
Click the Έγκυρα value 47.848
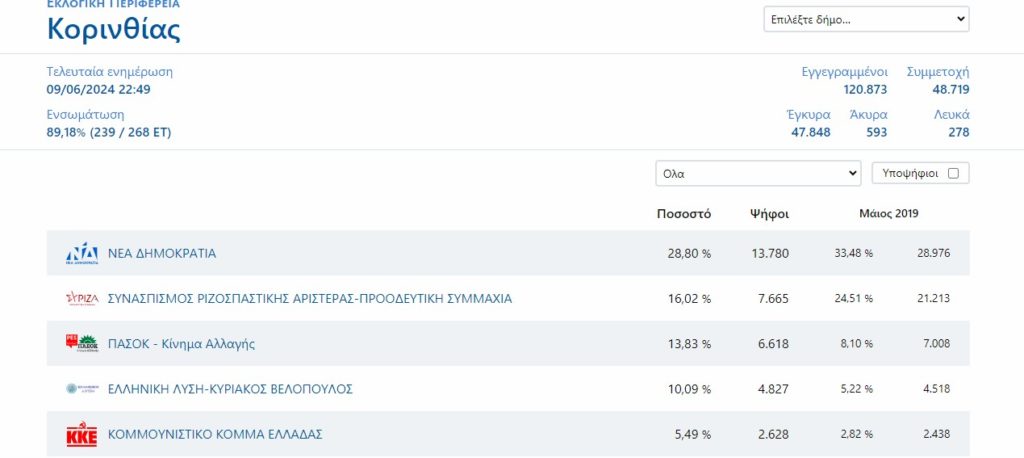(811, 133)
